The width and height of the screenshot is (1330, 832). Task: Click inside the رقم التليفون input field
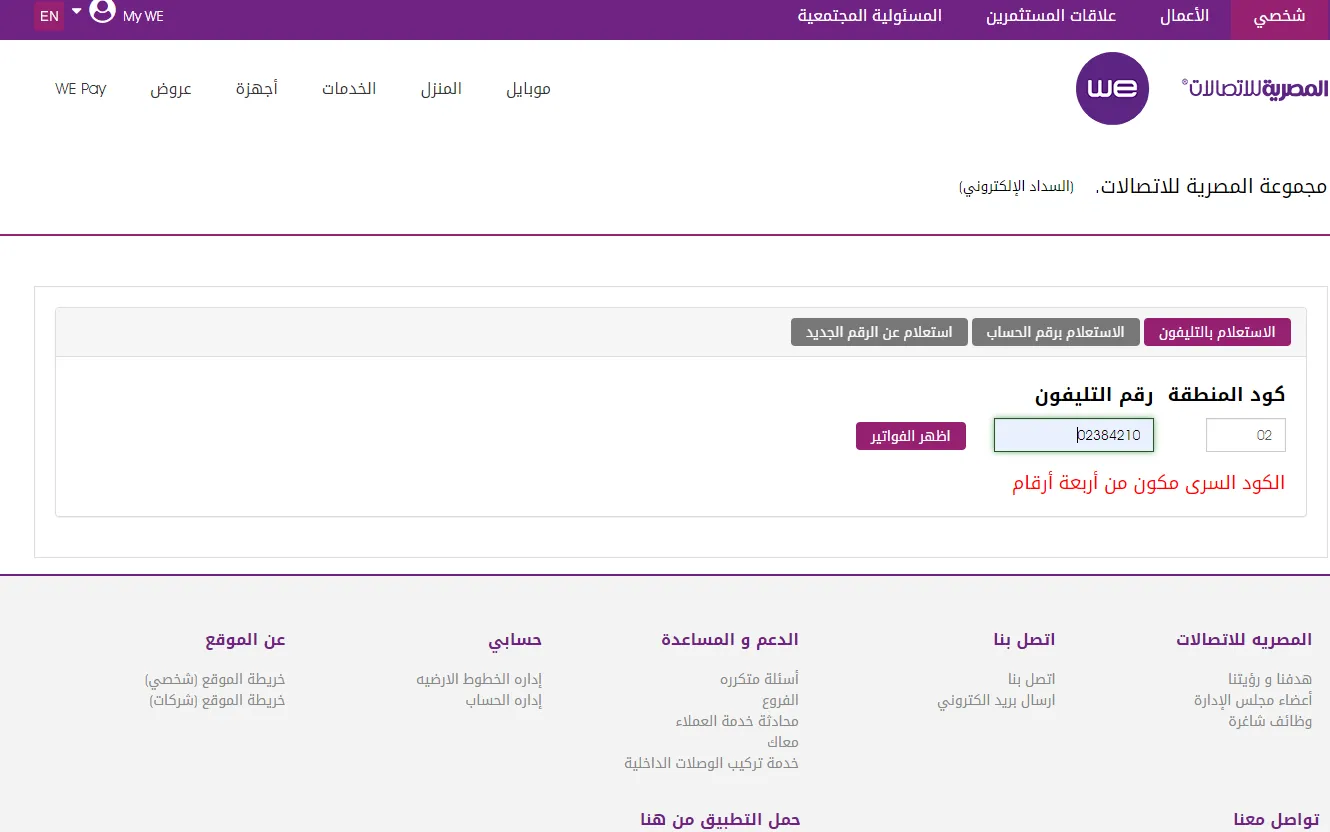1073,435
